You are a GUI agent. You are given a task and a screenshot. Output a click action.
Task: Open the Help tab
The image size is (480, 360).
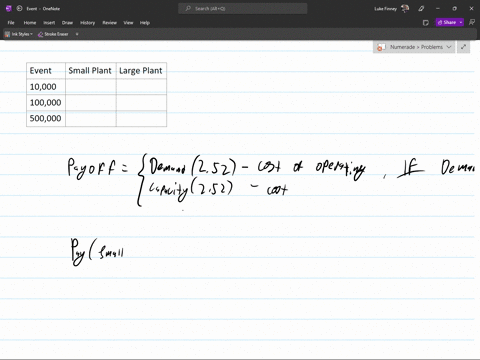click(145, 23)
